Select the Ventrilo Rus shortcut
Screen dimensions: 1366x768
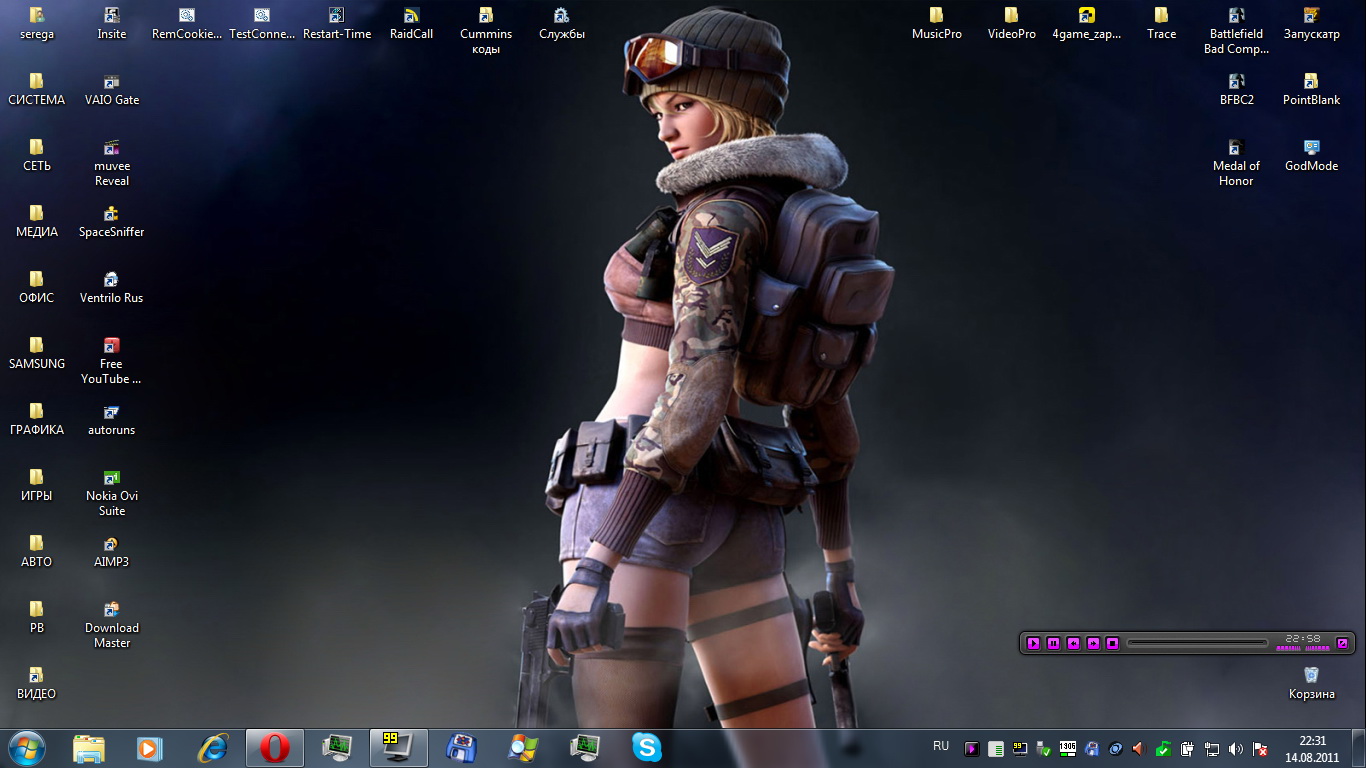coord(112,288)
